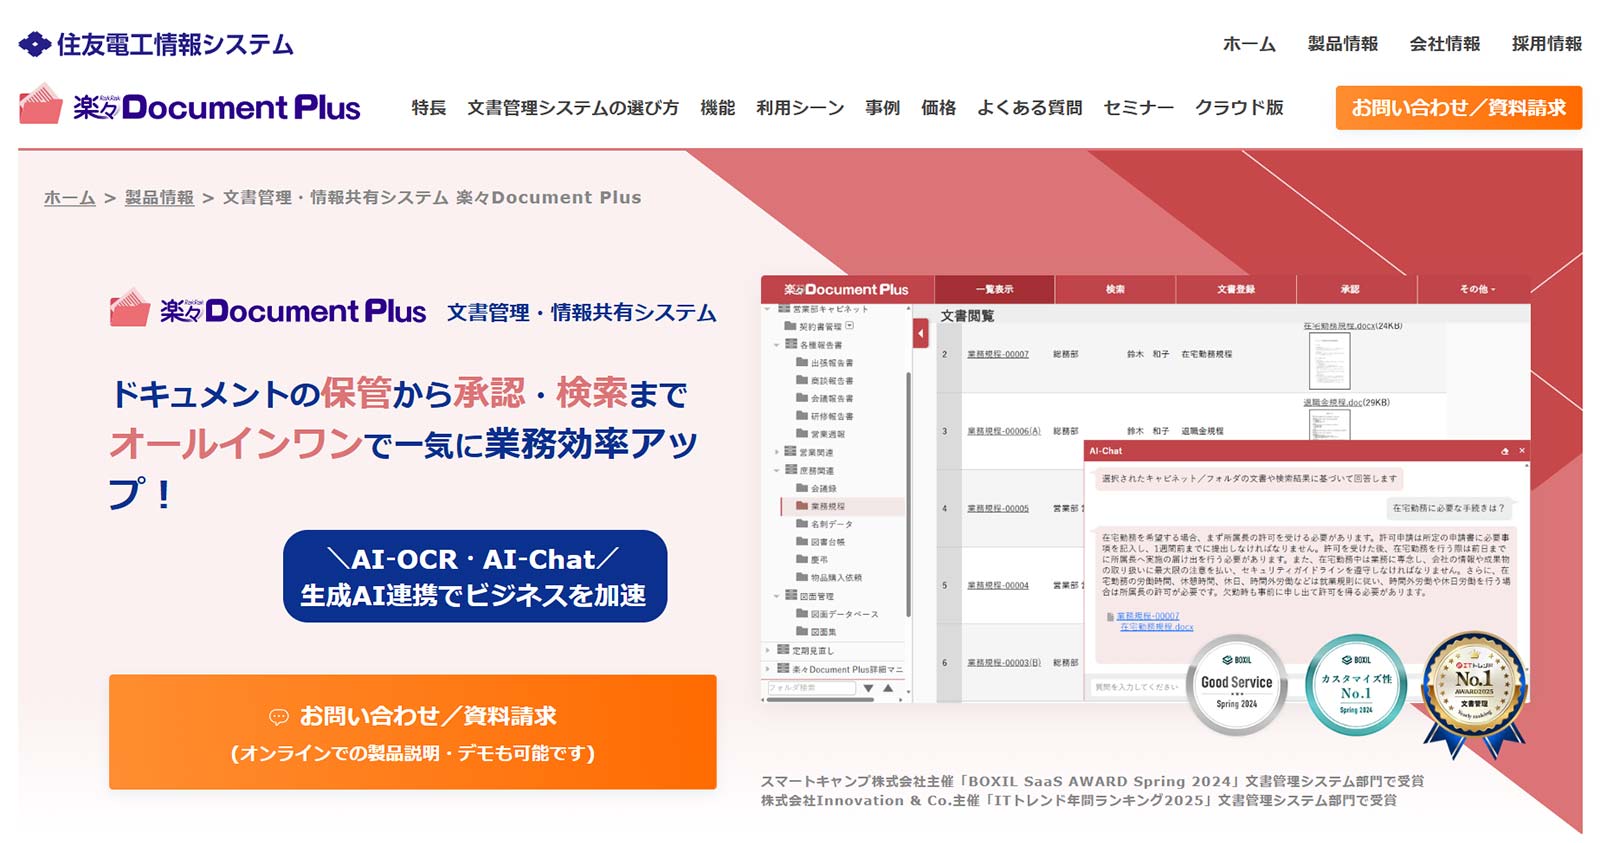Click the red 業務規程 folder icon
The height and width of the screenshot is (843, 1600).
click(x=802, y=506)
